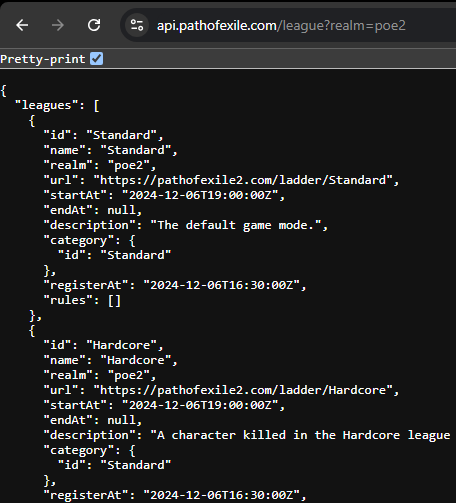Click the "leagues" key at top
The width and height of the screenshot is (456, 503).
click(x=46, y=105)
